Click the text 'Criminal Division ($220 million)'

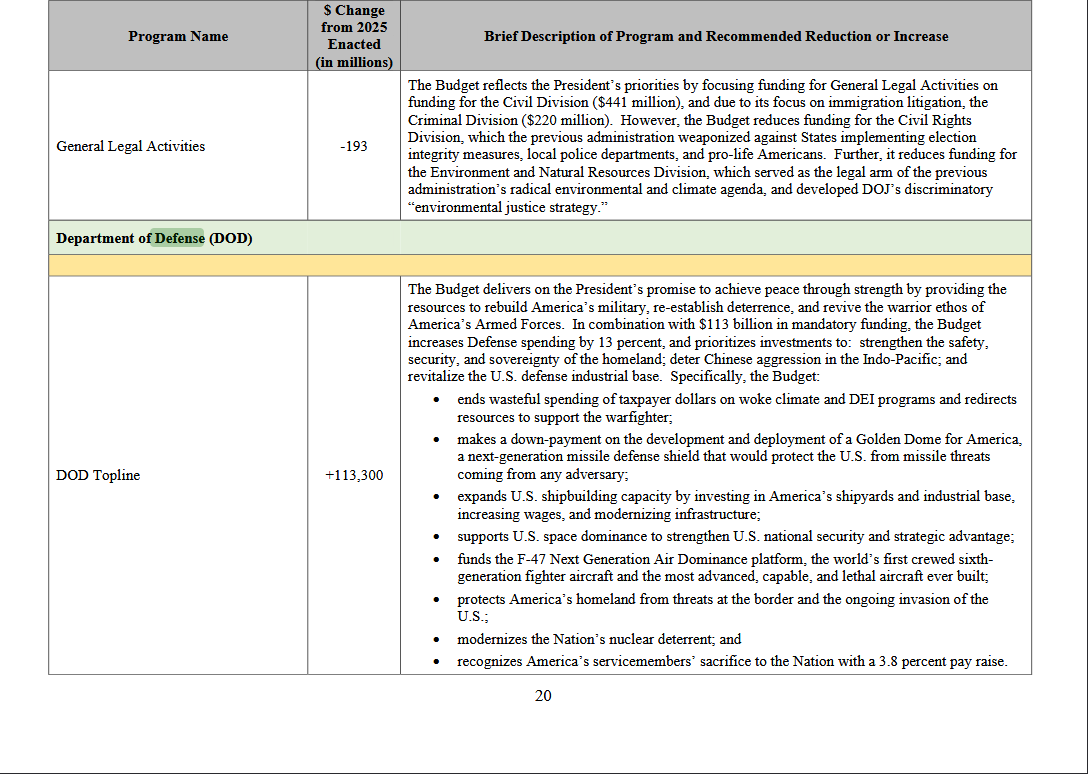click(x=509, y=120)
